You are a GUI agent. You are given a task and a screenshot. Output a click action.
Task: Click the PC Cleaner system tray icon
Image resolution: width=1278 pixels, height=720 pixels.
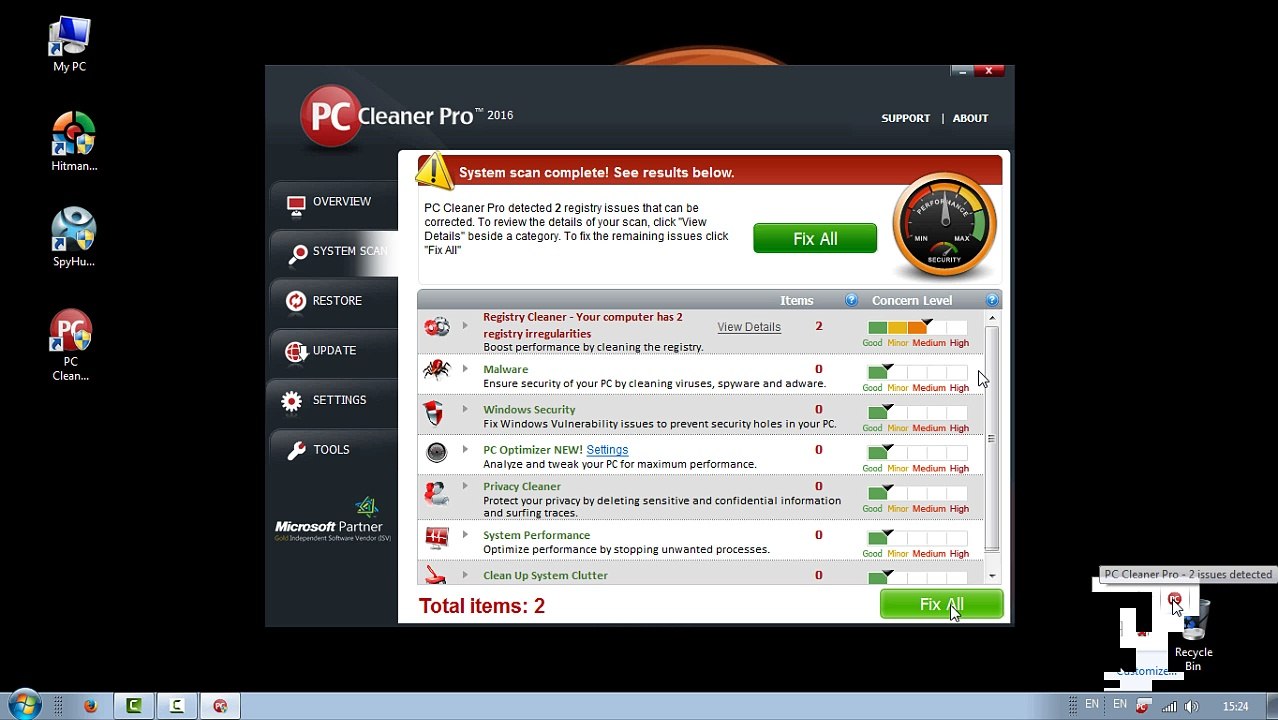[x=1142, y=706]
